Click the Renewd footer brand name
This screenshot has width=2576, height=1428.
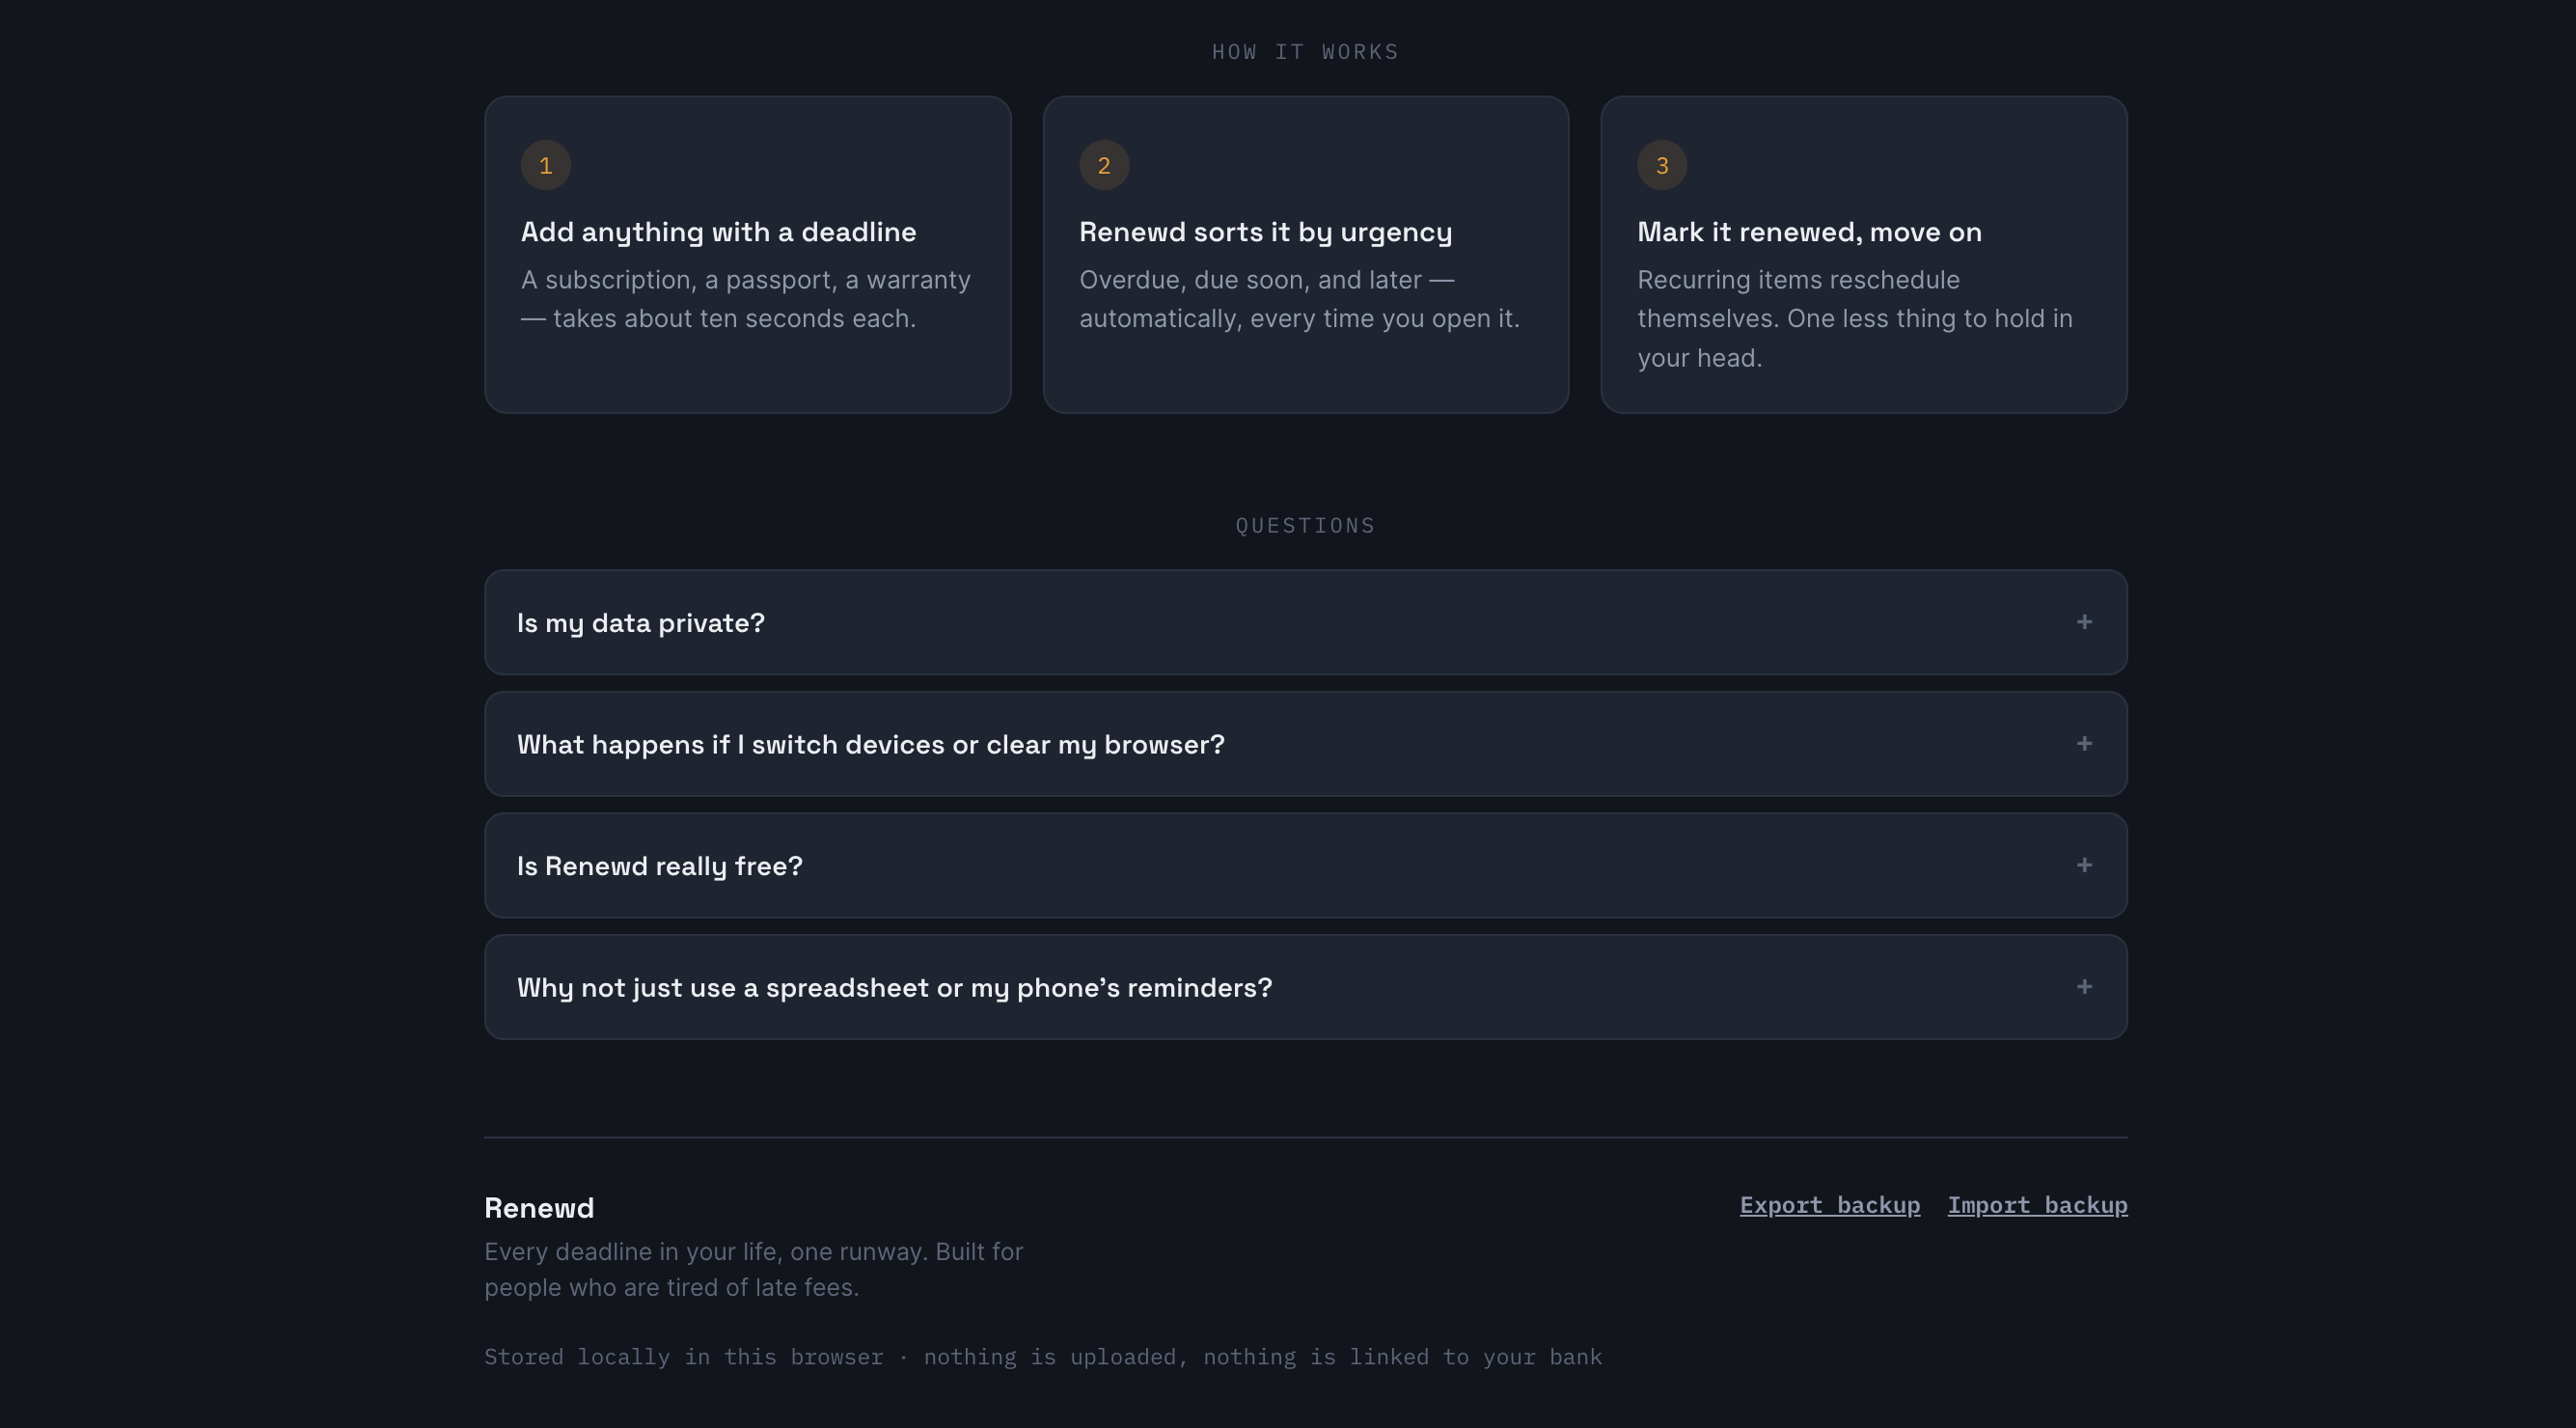tap(539, 1208)
